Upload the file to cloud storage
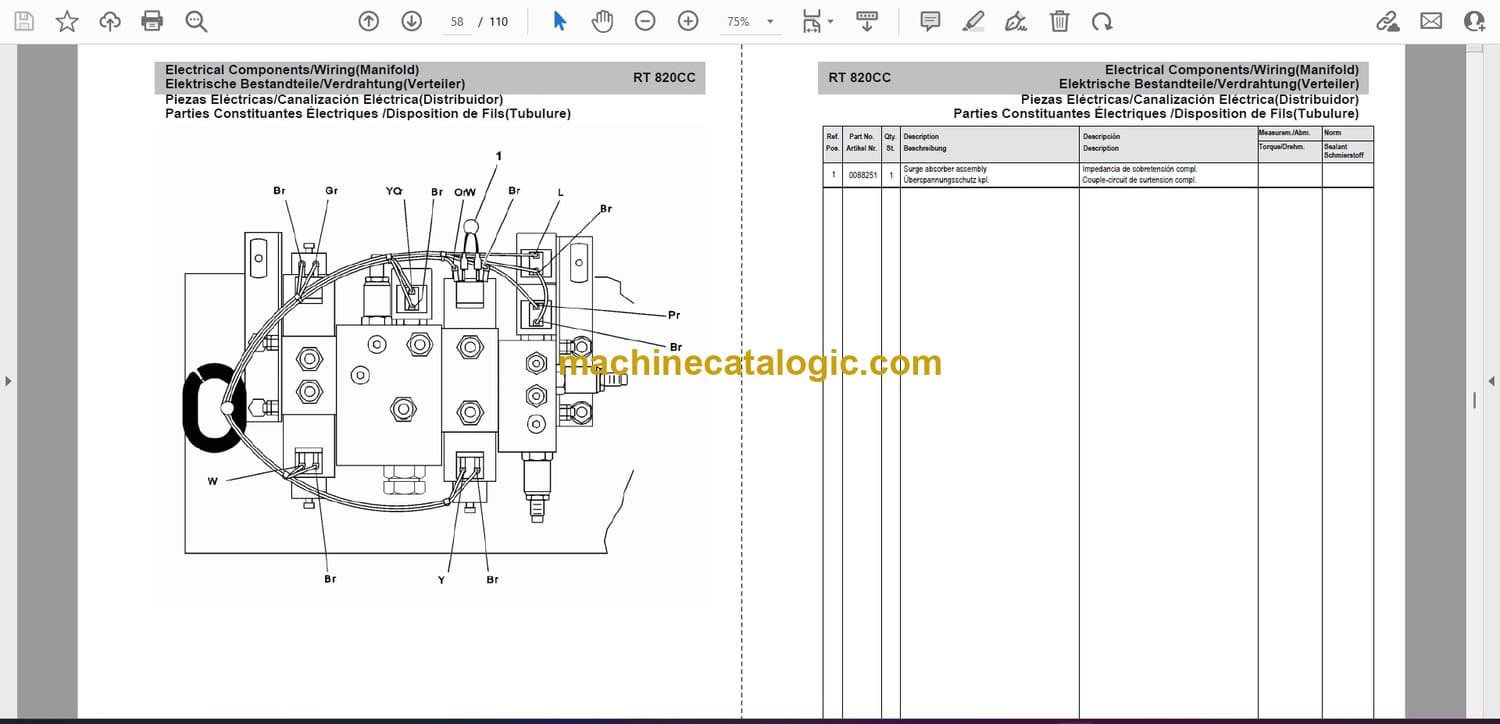Screen dimensions: 1500x724 click(110, 21)
